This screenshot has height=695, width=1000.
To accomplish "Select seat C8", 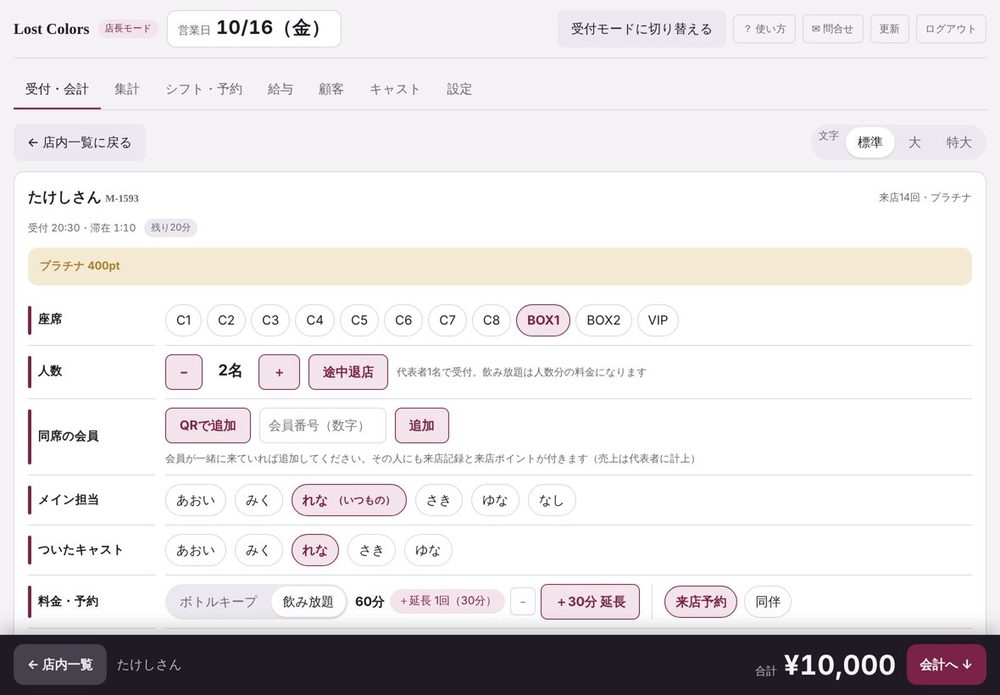I will pyautogui.click(x=491, y=320).
